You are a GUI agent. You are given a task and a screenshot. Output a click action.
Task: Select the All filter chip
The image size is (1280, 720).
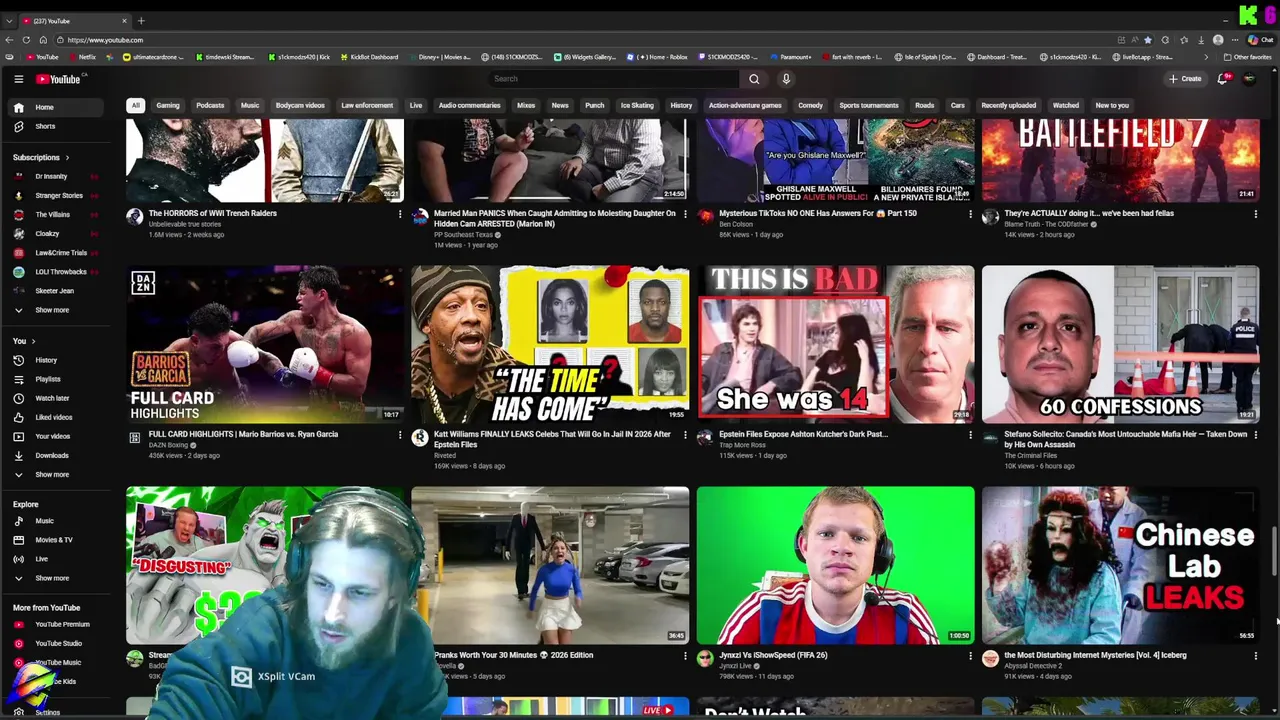click(x=135, y=105)
